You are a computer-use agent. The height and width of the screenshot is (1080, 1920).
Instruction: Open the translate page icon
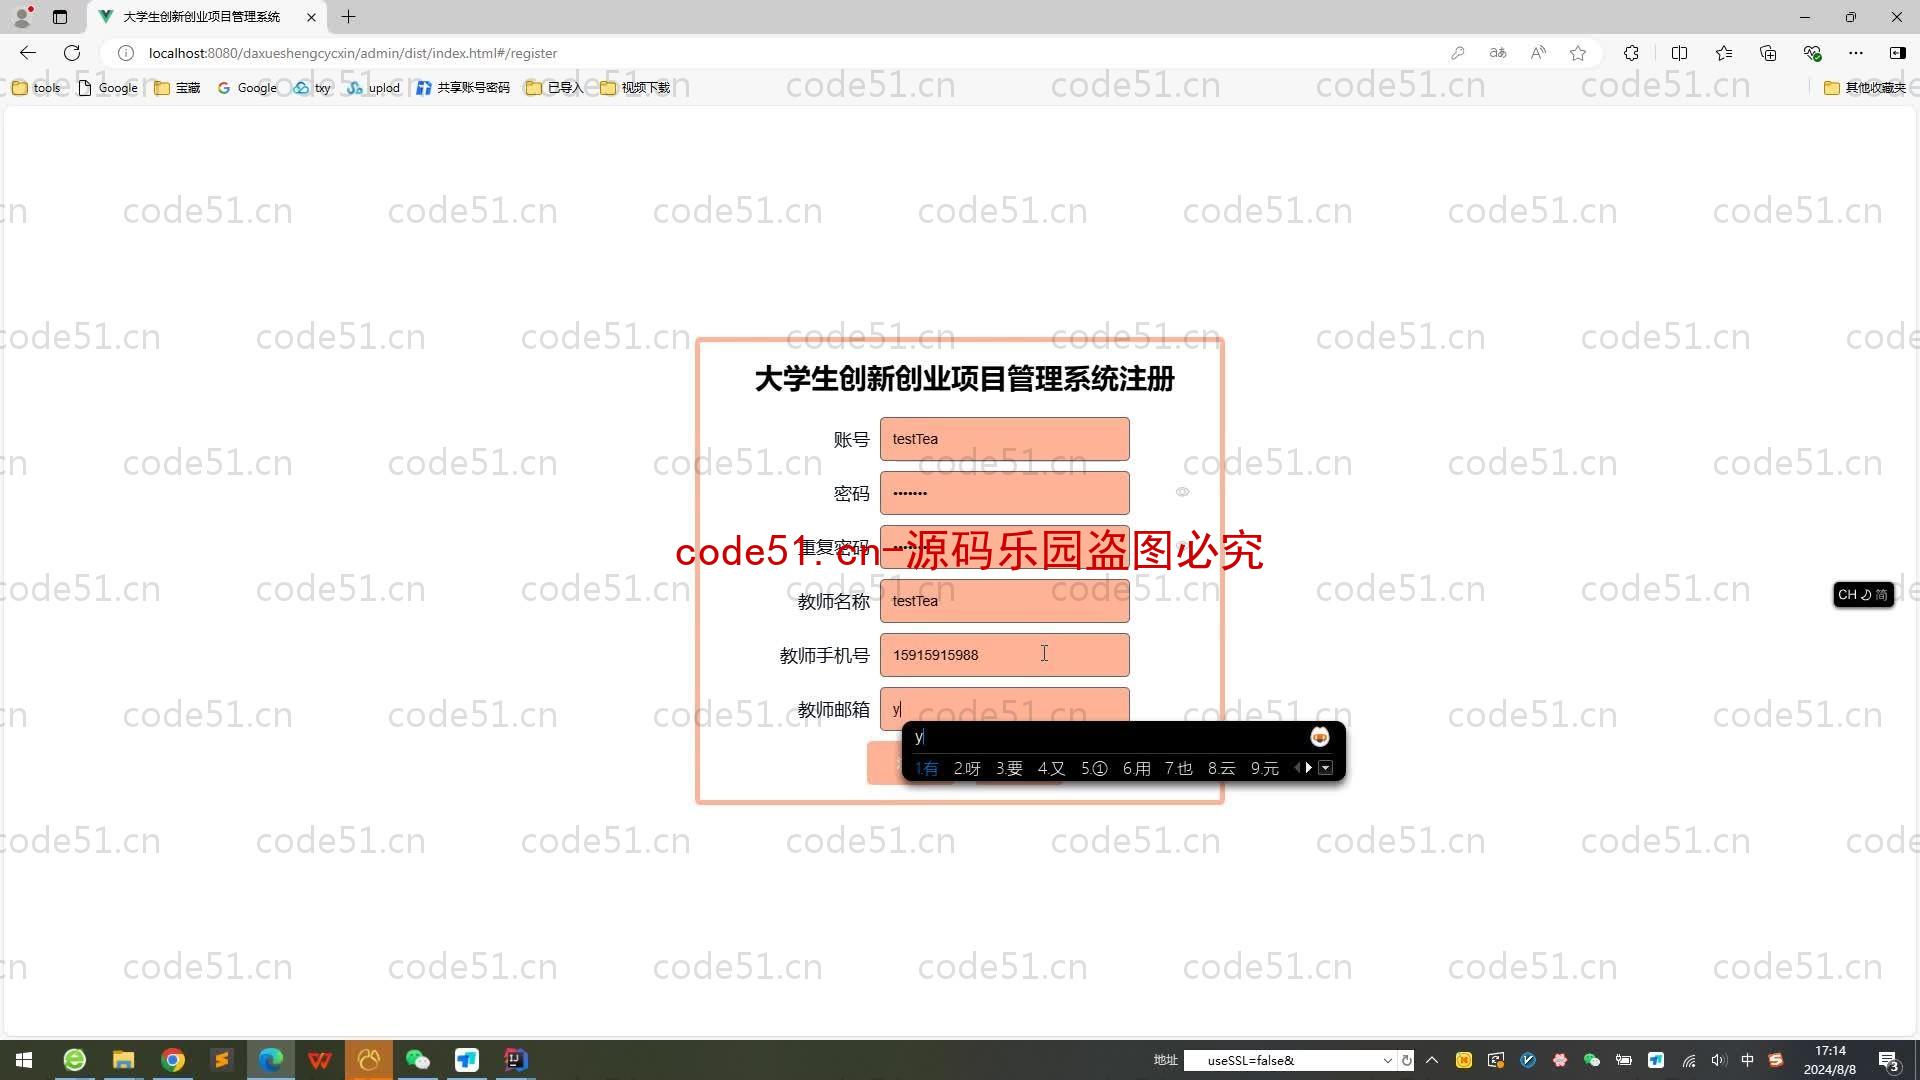click(1498, 53)
